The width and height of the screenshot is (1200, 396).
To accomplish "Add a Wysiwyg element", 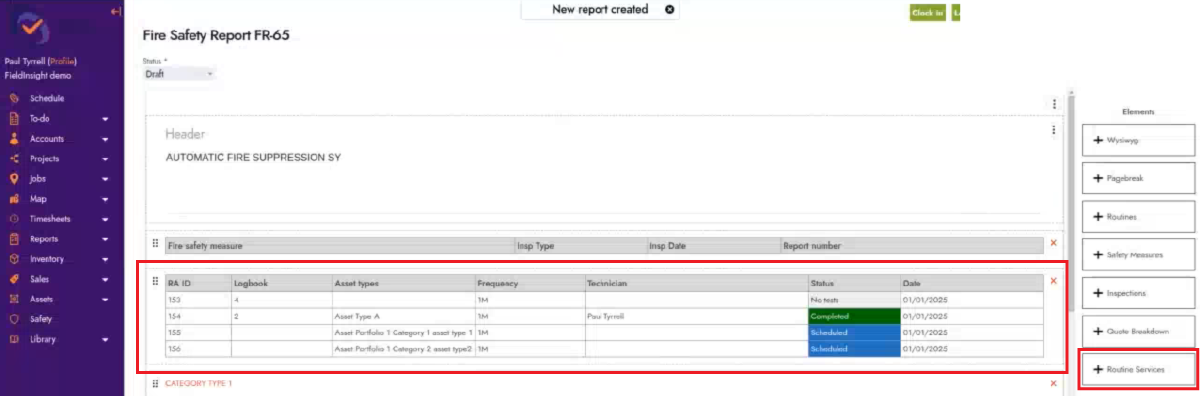I will click(1138, 140).
